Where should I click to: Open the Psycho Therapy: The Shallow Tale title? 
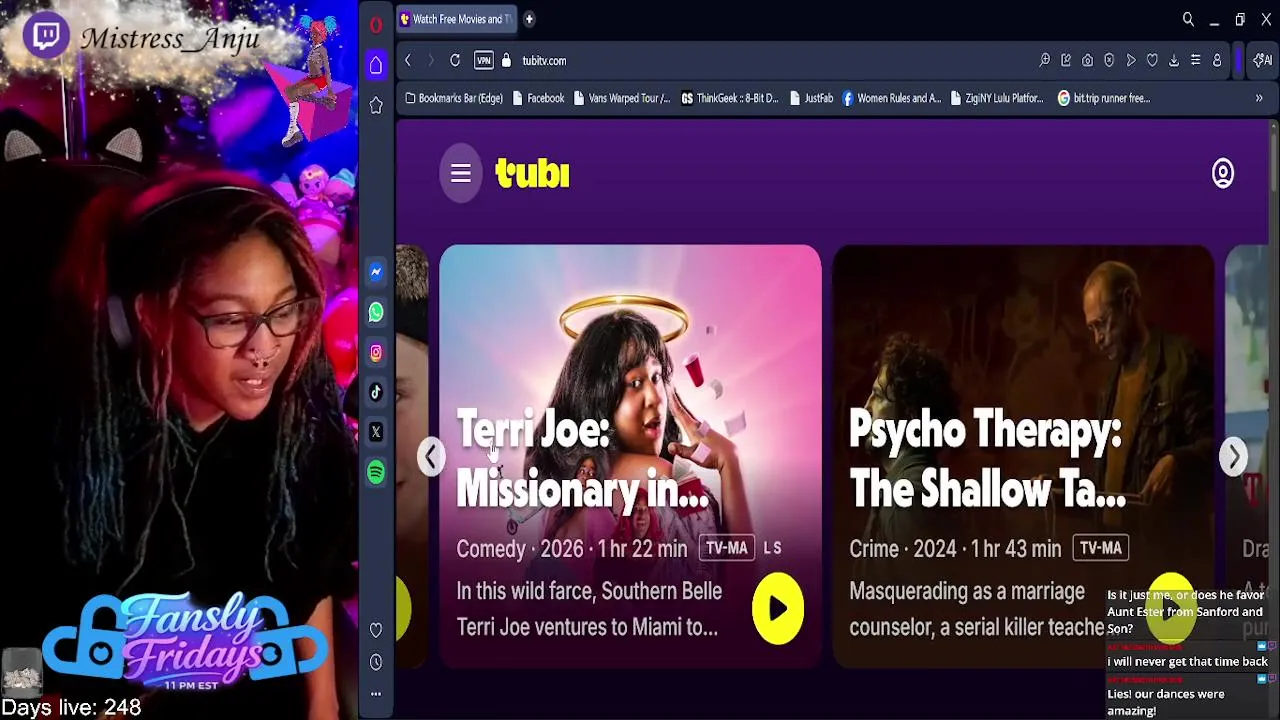click(987, 460)
